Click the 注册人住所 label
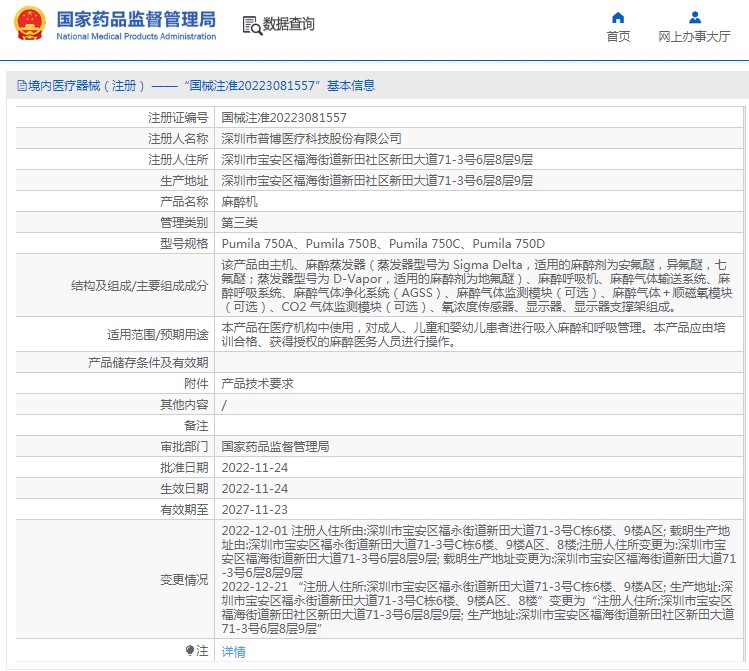 click(x=178, y=160)
